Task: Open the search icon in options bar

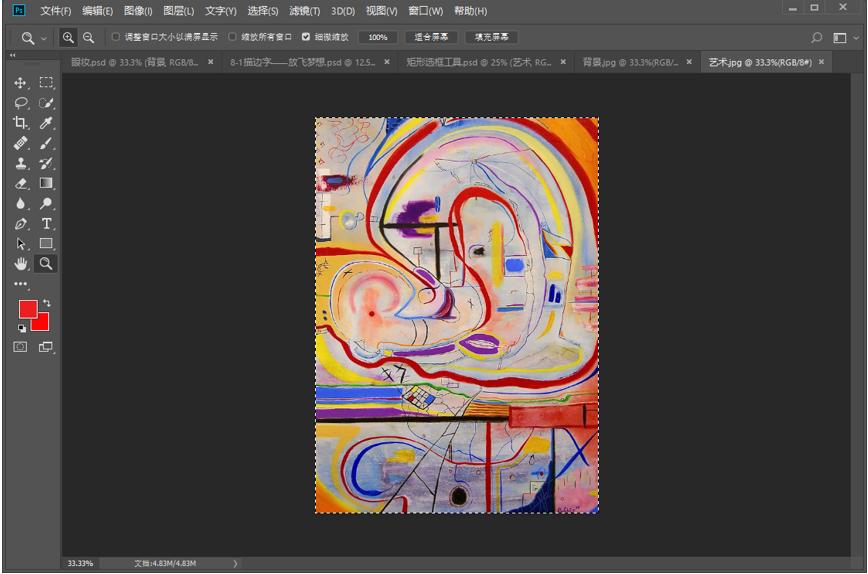Action: click(816, 38)
